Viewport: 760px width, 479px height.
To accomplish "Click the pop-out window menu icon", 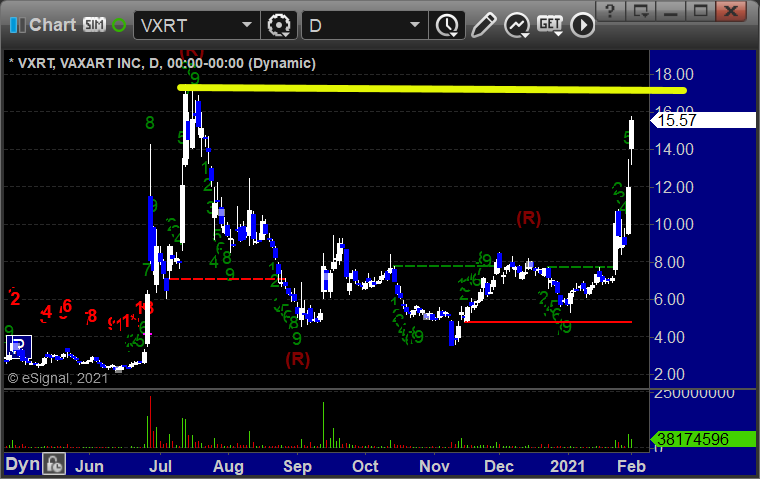I will click(640, 11).
